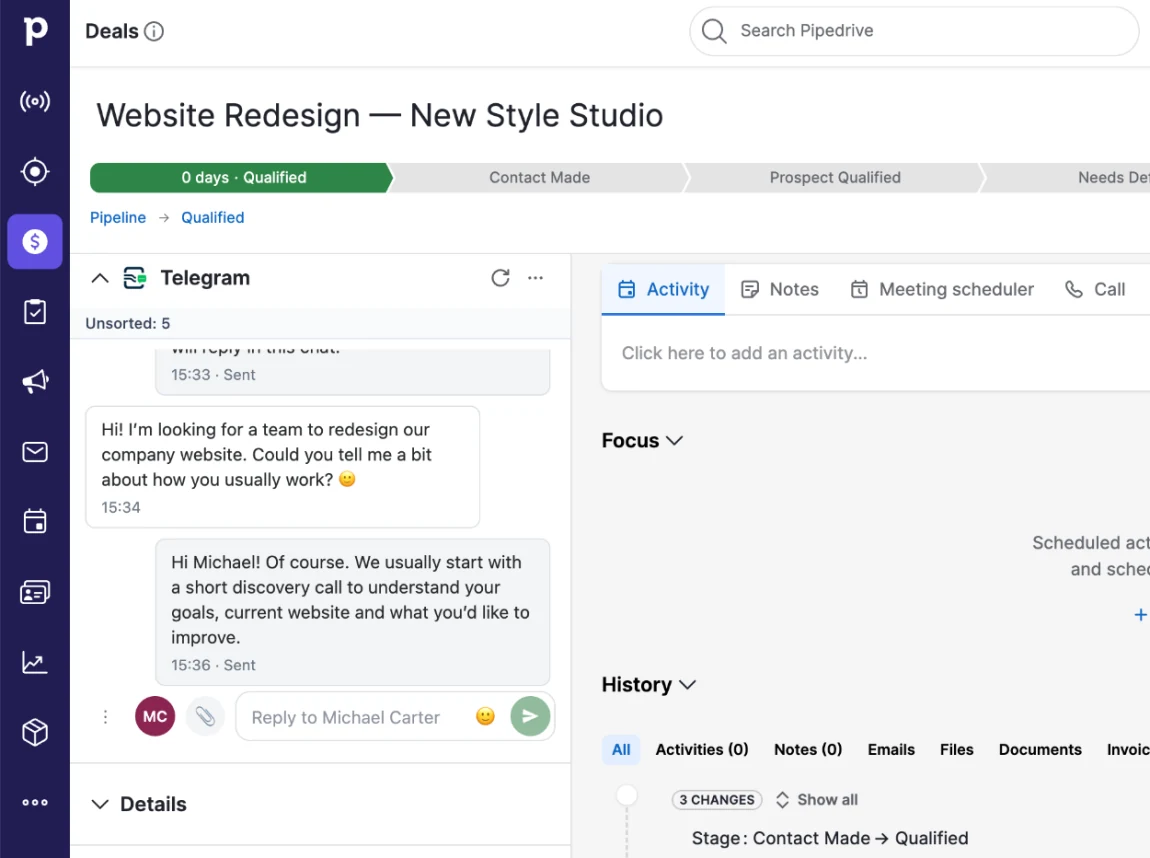The width and height of the screenshot is (1150, 858).
Task: Open the Deals dollar icon in sidebar
Action: 34,241
